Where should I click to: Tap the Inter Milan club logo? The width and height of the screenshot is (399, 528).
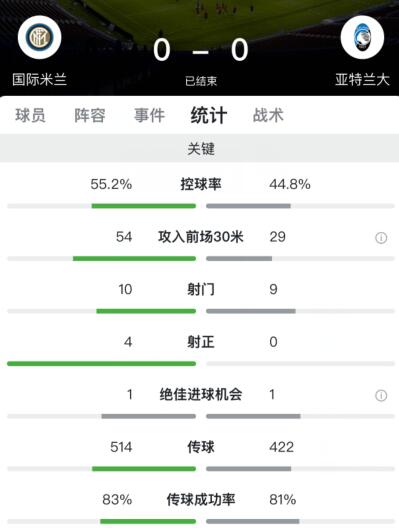(x=39, y=37)
